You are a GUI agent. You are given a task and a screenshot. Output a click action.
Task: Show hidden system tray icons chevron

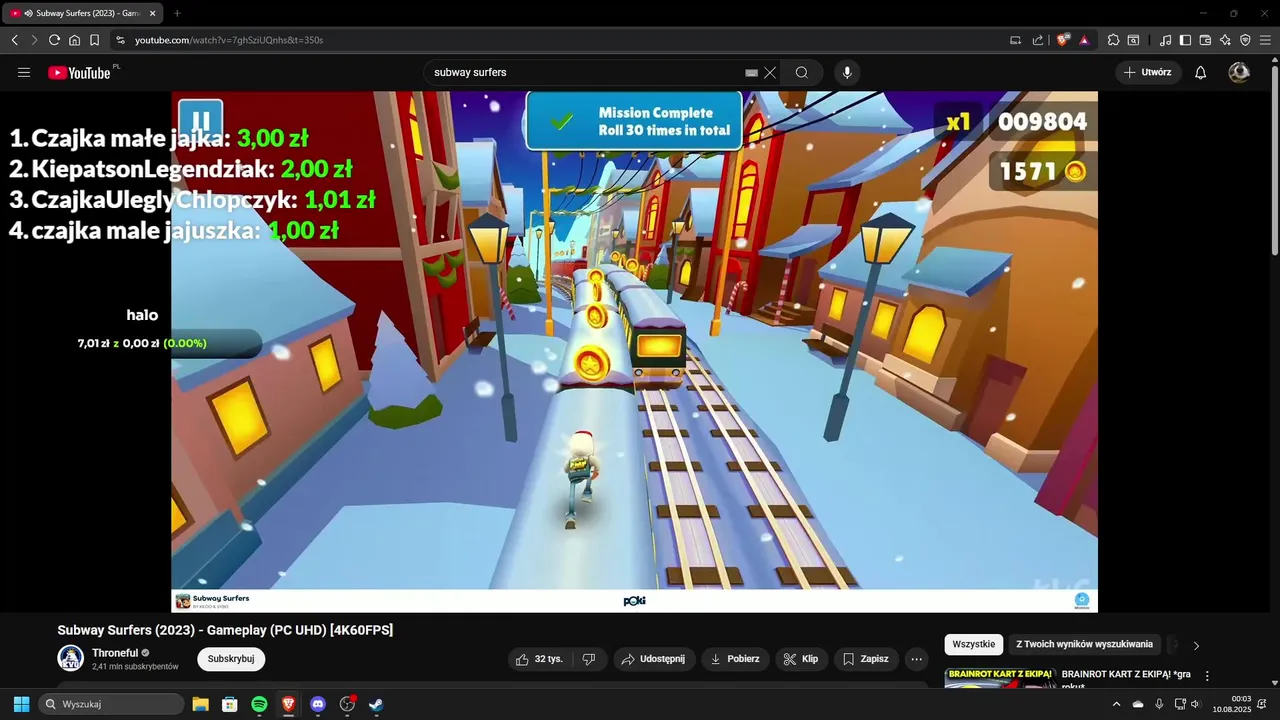tap(1116, 704)
